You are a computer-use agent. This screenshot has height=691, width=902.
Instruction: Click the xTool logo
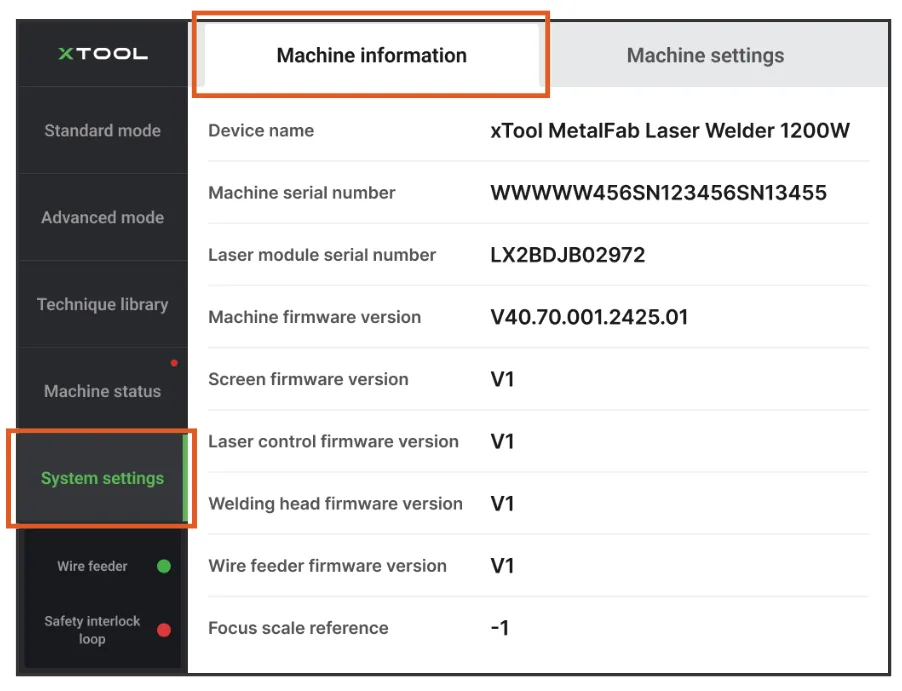[x=102, y=54]
